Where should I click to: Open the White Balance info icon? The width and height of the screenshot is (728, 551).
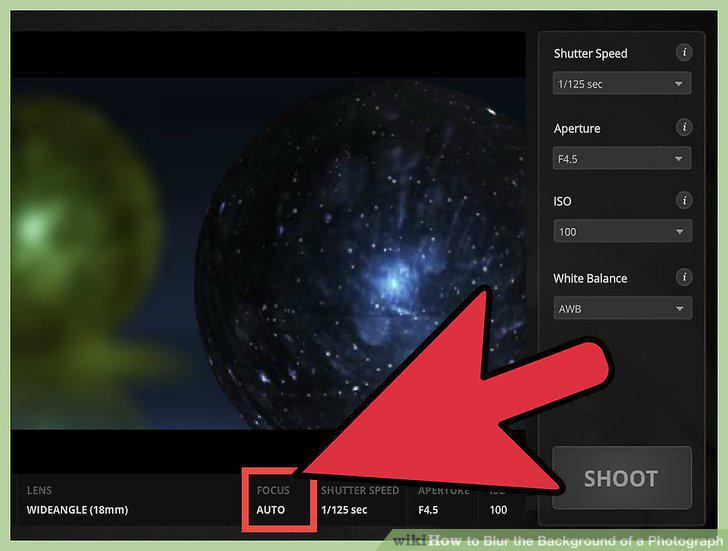[684, 278]
